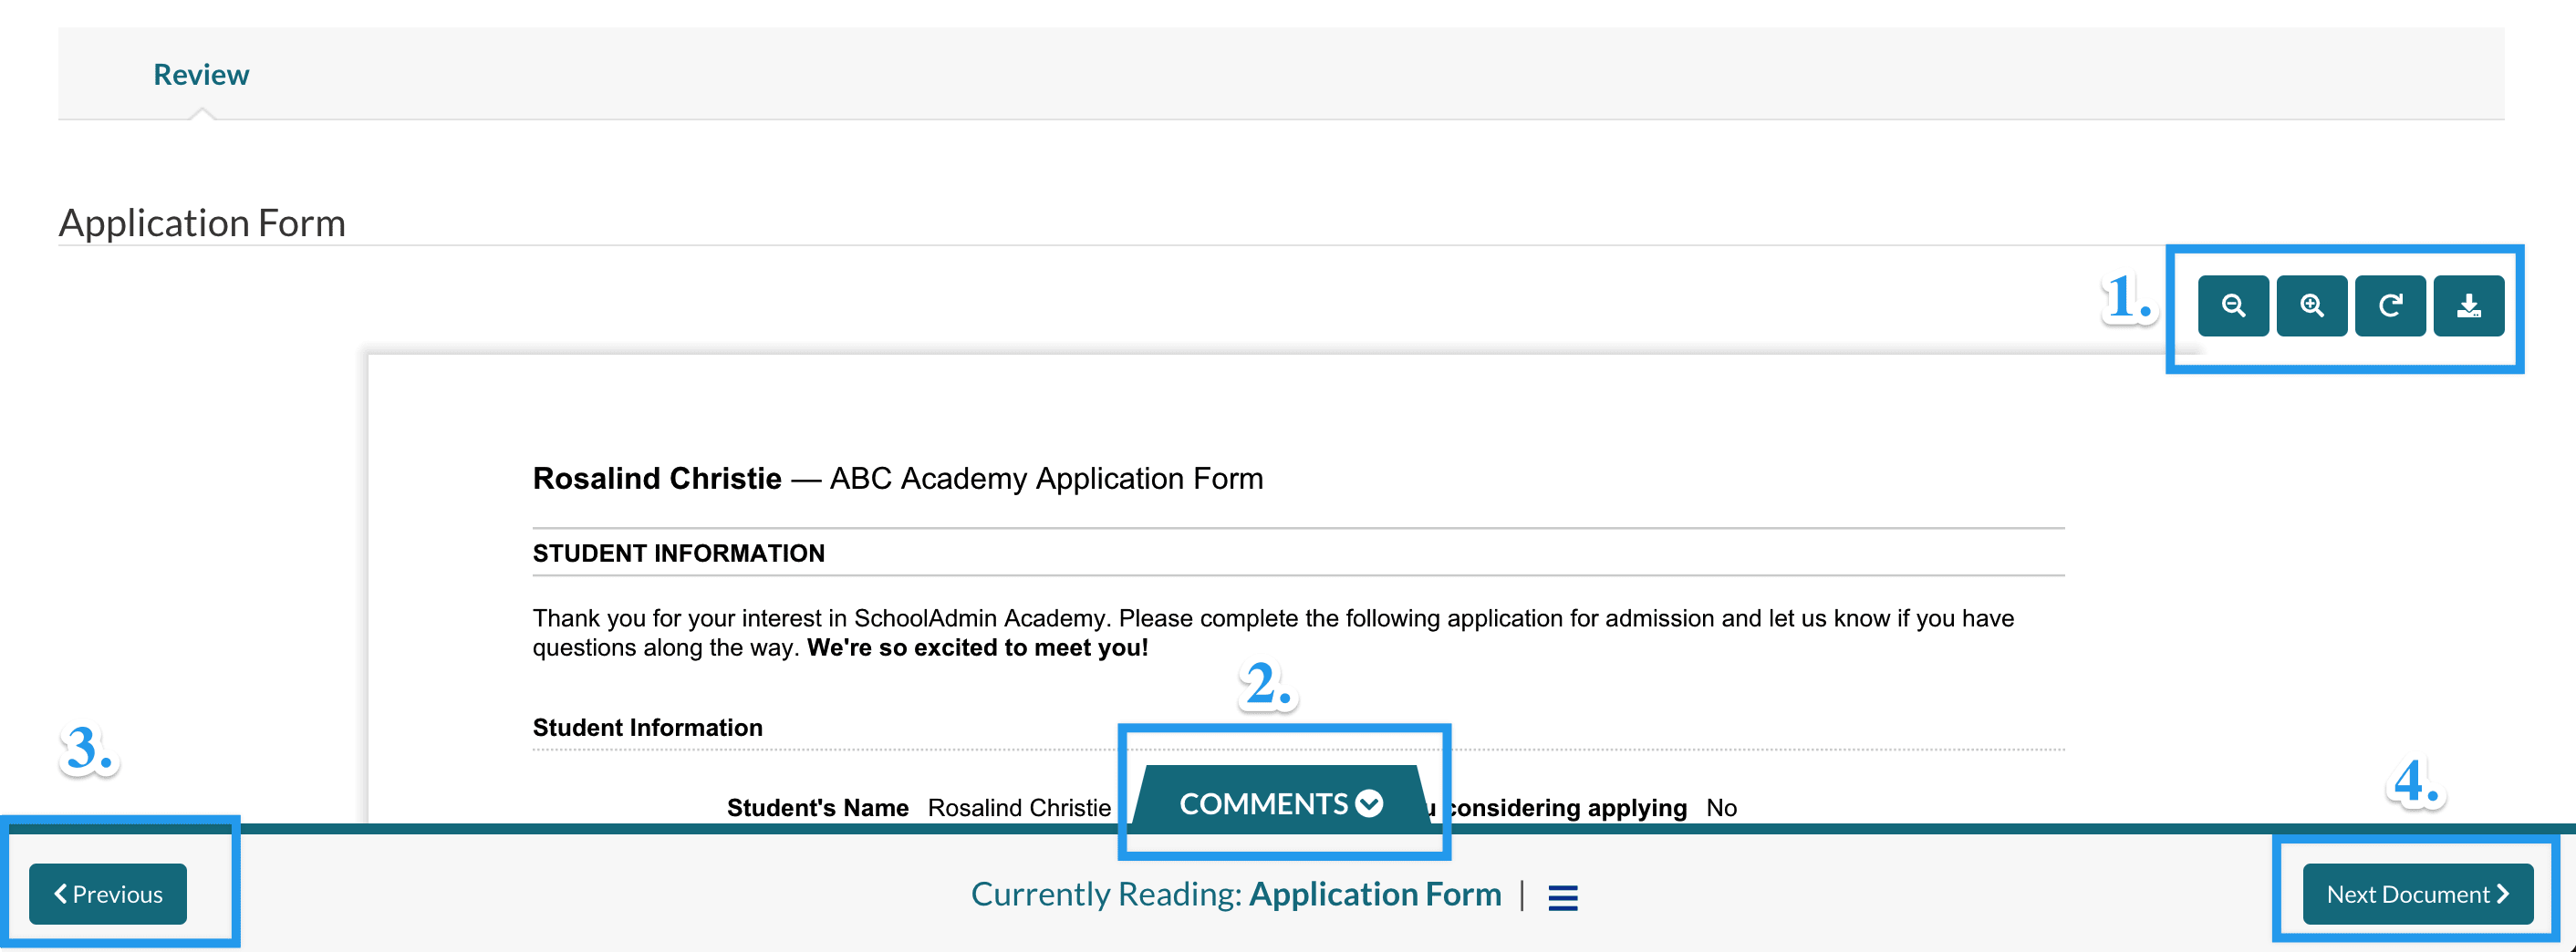Switch to the Review tab
This screenshot has height=952, width=2576.
201,75
